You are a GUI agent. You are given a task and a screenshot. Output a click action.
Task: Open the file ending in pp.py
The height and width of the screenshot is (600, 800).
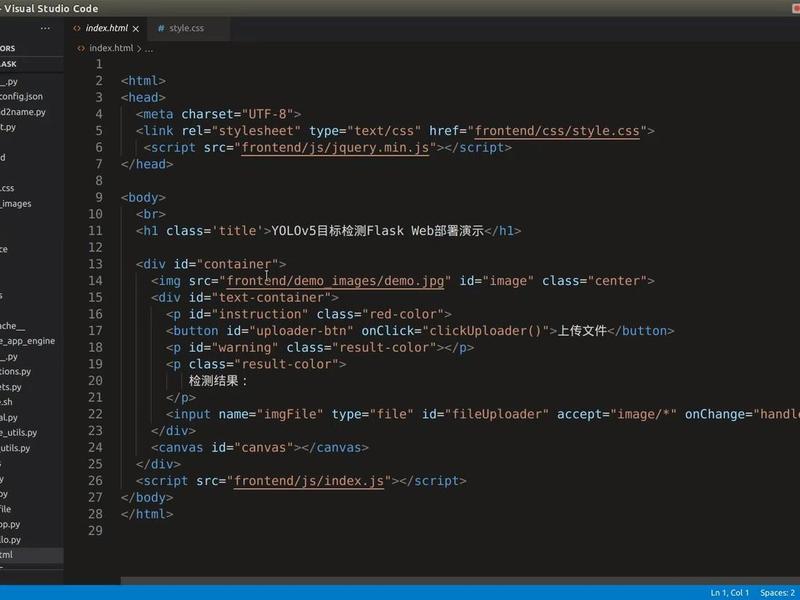pos(10,524)
